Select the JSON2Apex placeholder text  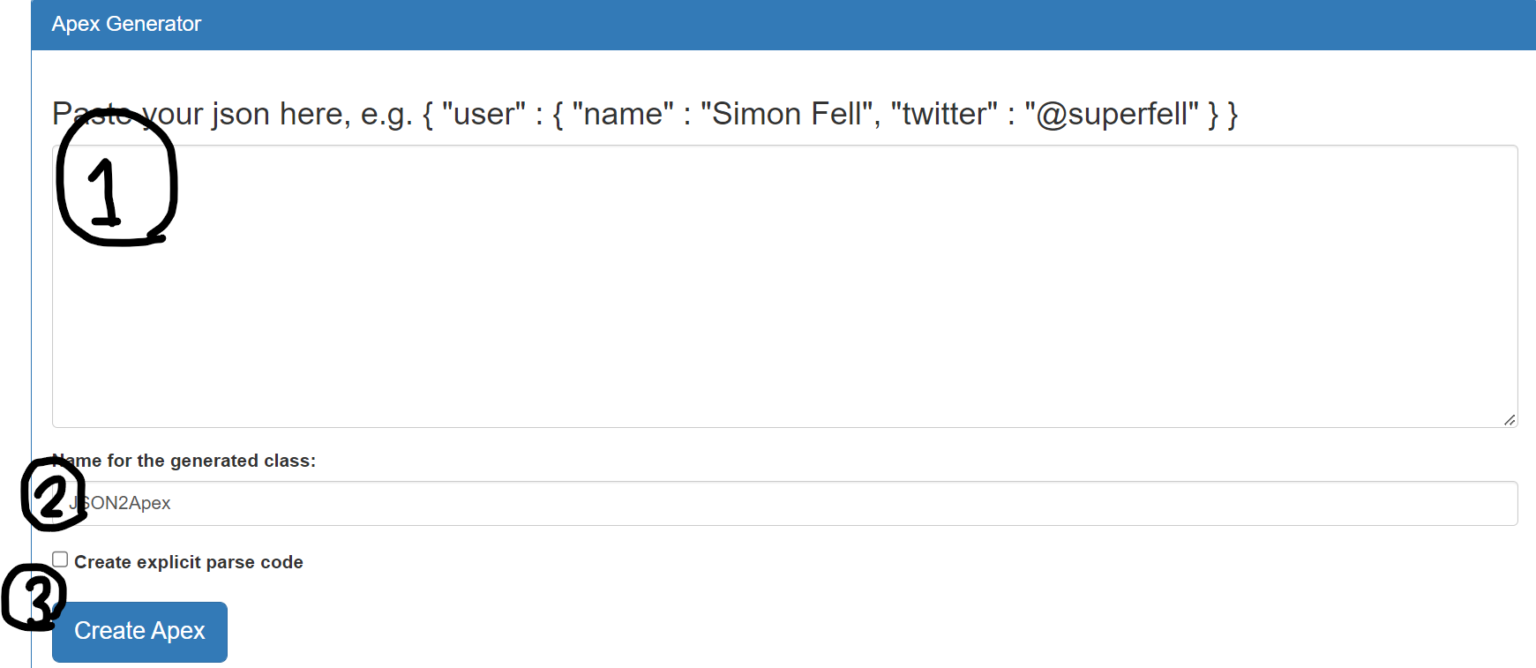pyautogui.click(x=120, y=503)
